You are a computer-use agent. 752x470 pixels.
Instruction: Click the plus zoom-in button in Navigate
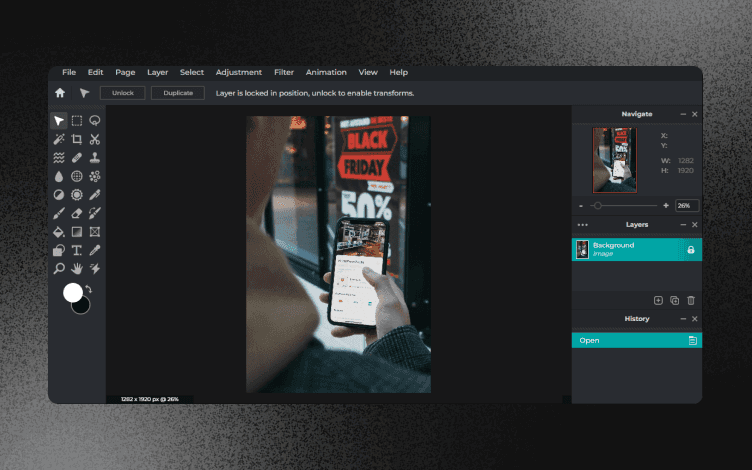[666, 206]
